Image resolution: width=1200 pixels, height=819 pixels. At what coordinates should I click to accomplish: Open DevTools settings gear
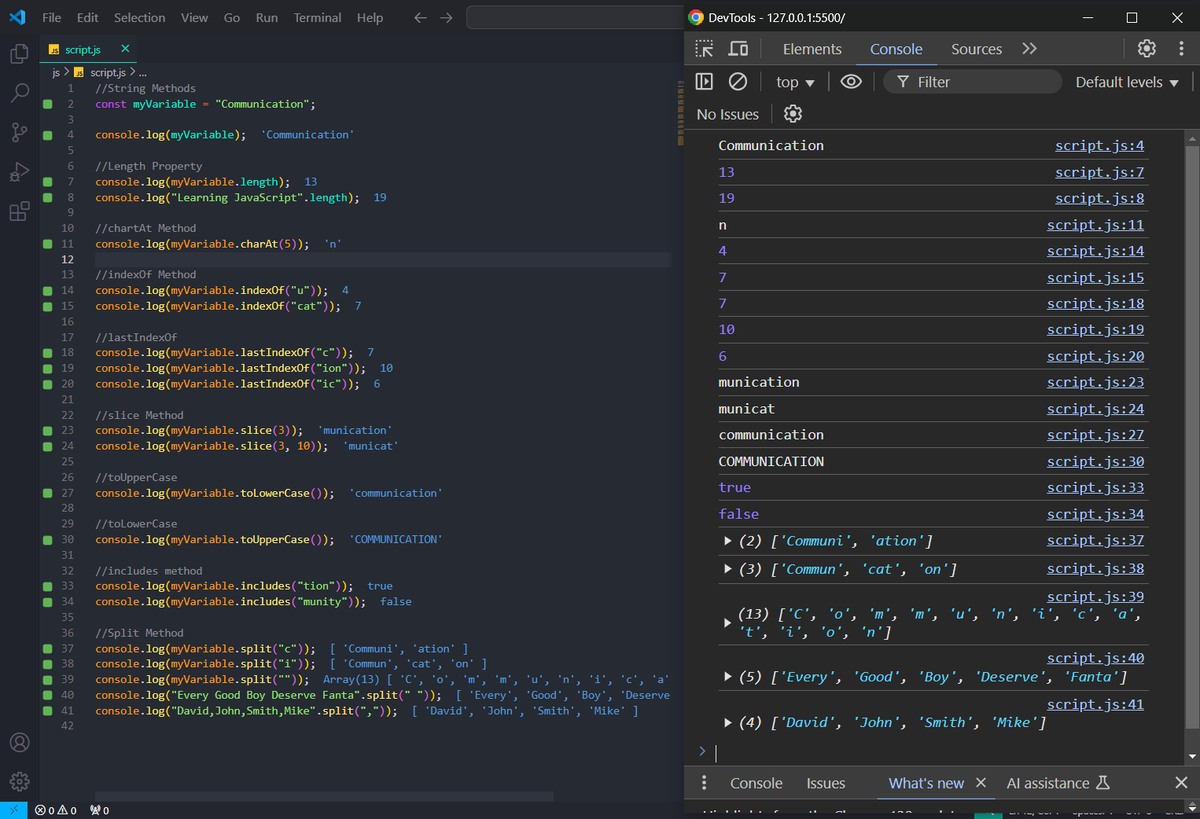pos(1147,49)
